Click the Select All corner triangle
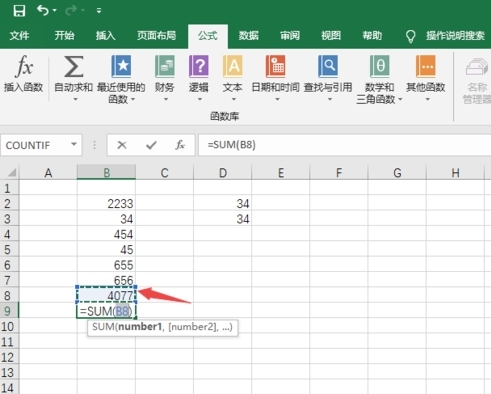Image resolution: width=491 pixels, height=394 pixels. [12, 173]
